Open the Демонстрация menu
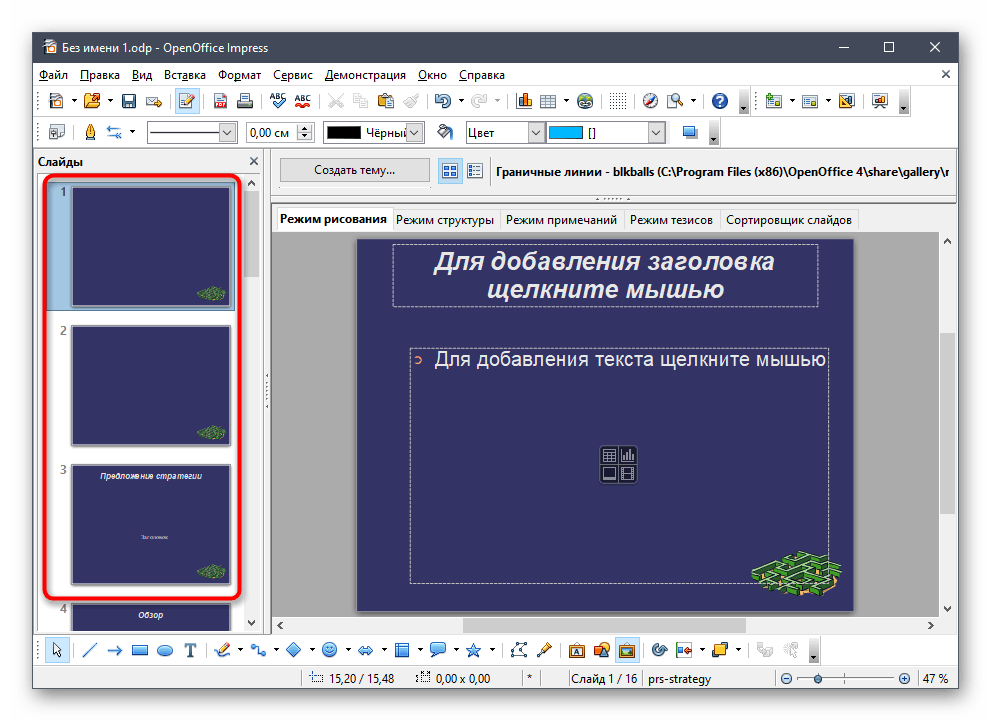The height and width of the screenshot is (721, 991). click(365, 75)
